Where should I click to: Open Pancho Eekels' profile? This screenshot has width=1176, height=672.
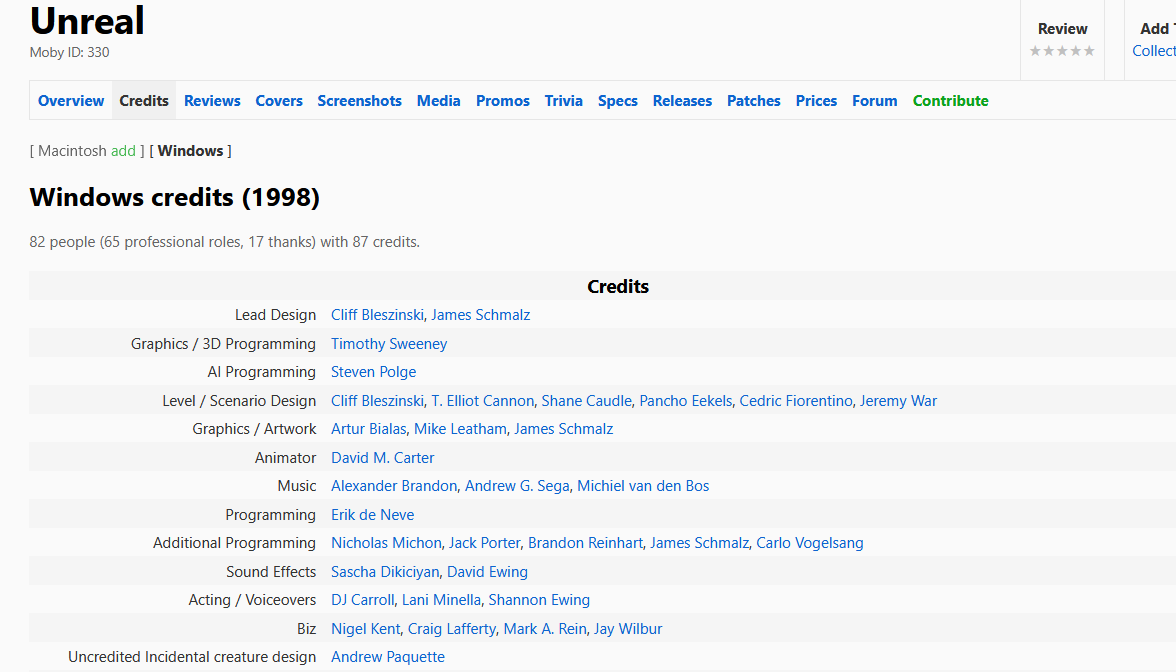[686, 400]
